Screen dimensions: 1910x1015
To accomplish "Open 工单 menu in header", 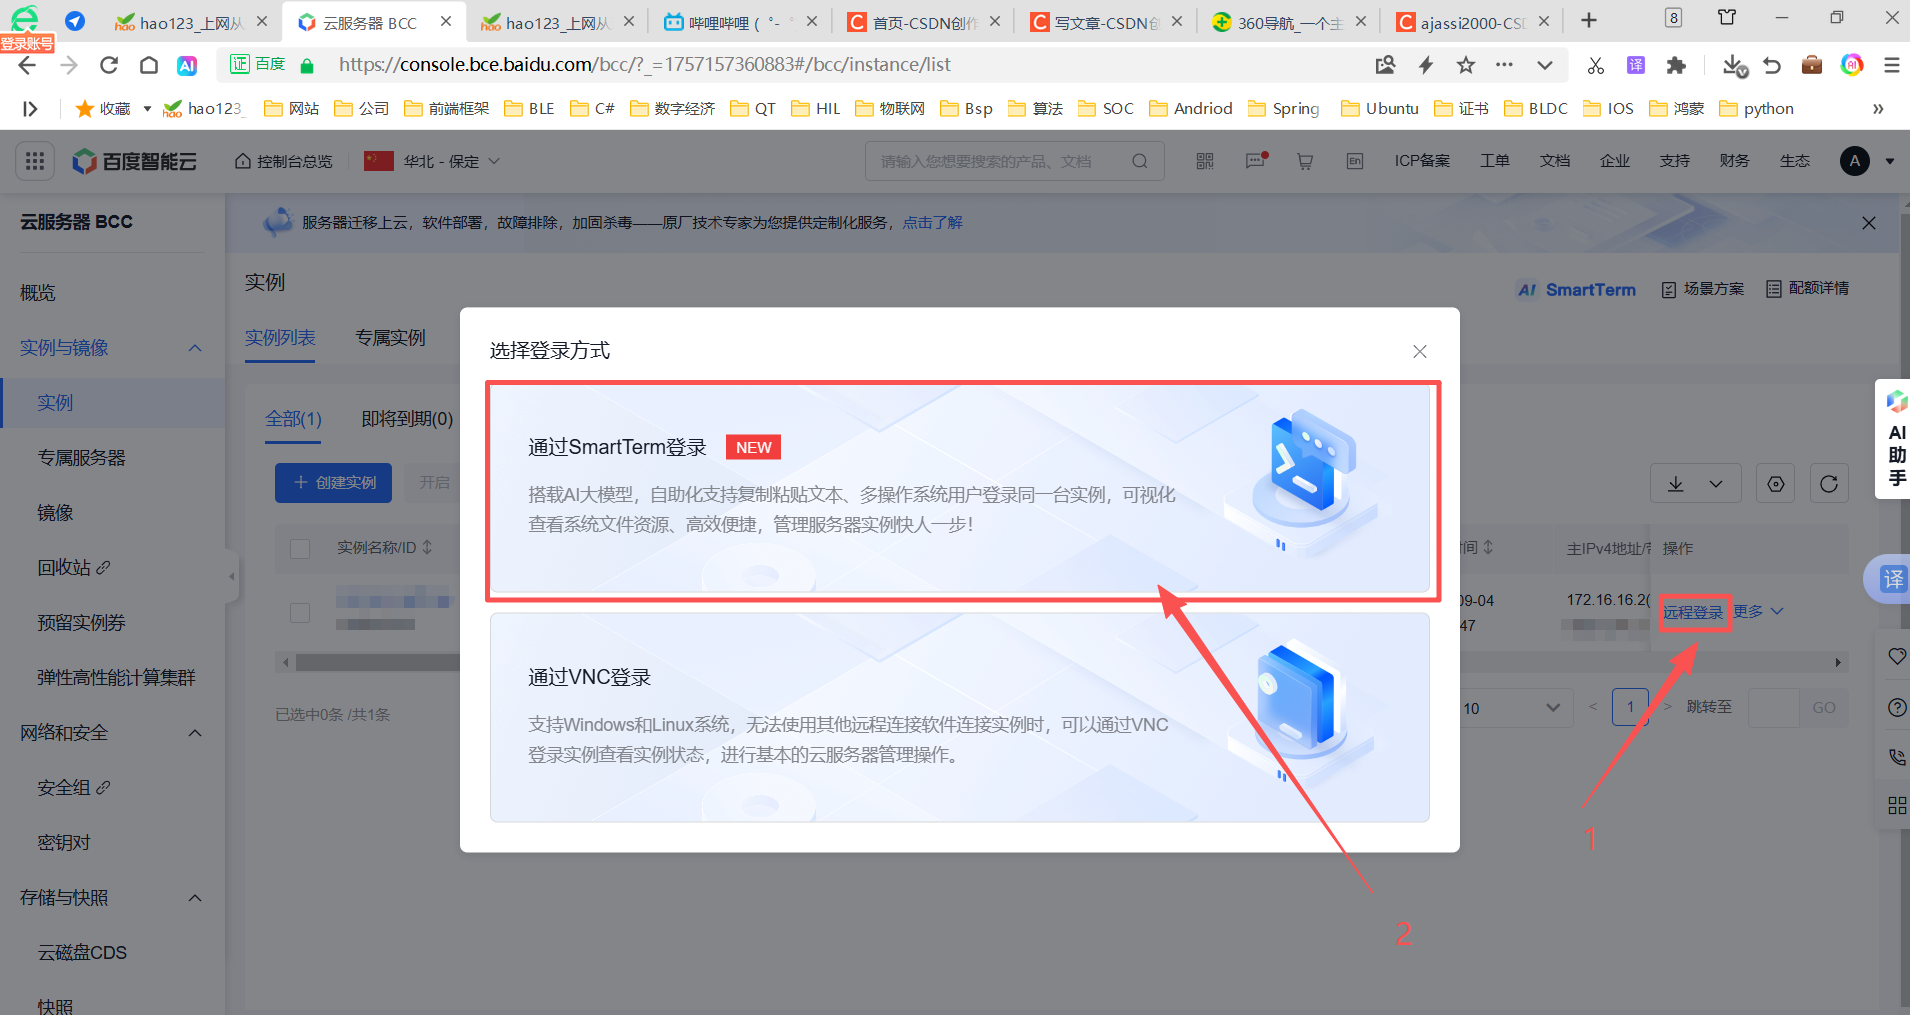I will pos(1495,161).
